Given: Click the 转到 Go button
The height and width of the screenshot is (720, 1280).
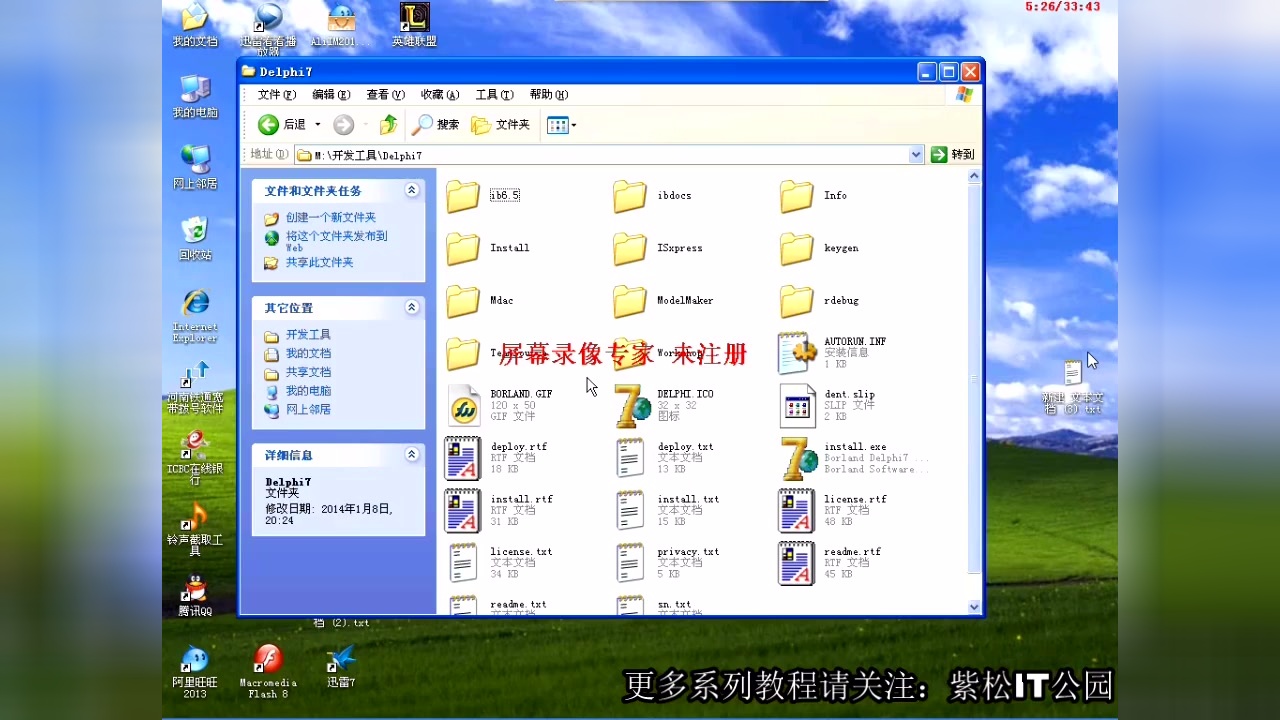Looking at the screenshot, I should pyautogui.click(x=952, y=155).
